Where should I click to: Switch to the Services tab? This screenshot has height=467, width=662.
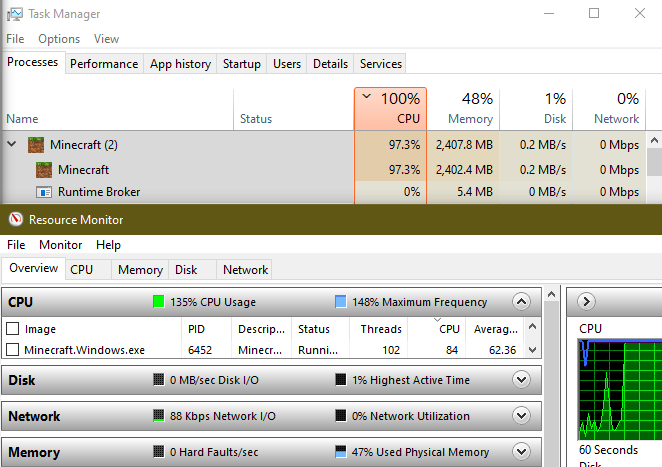point(381,64)
